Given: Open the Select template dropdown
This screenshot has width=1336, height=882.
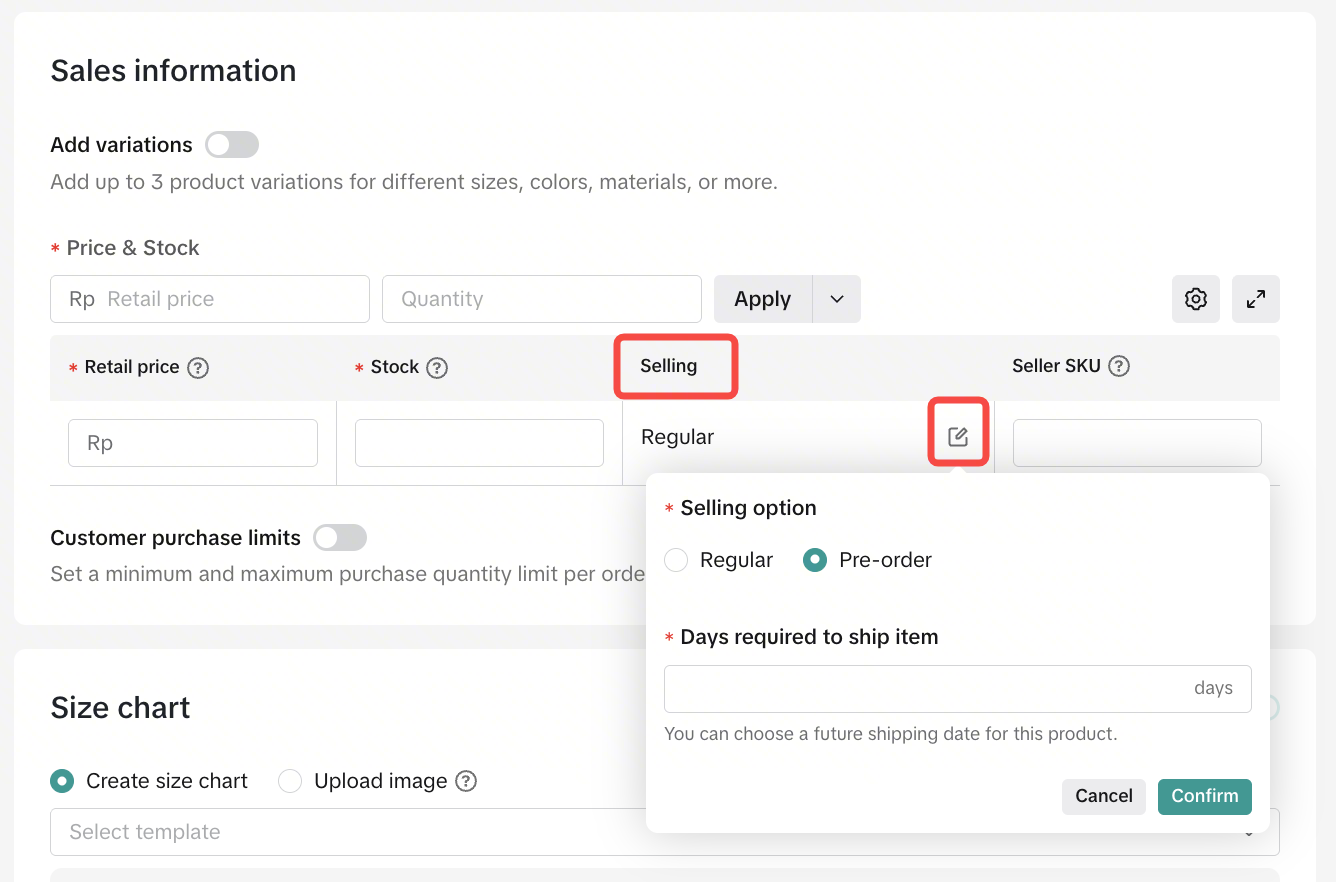Looking at the screenshot, I should click(340, 832).
